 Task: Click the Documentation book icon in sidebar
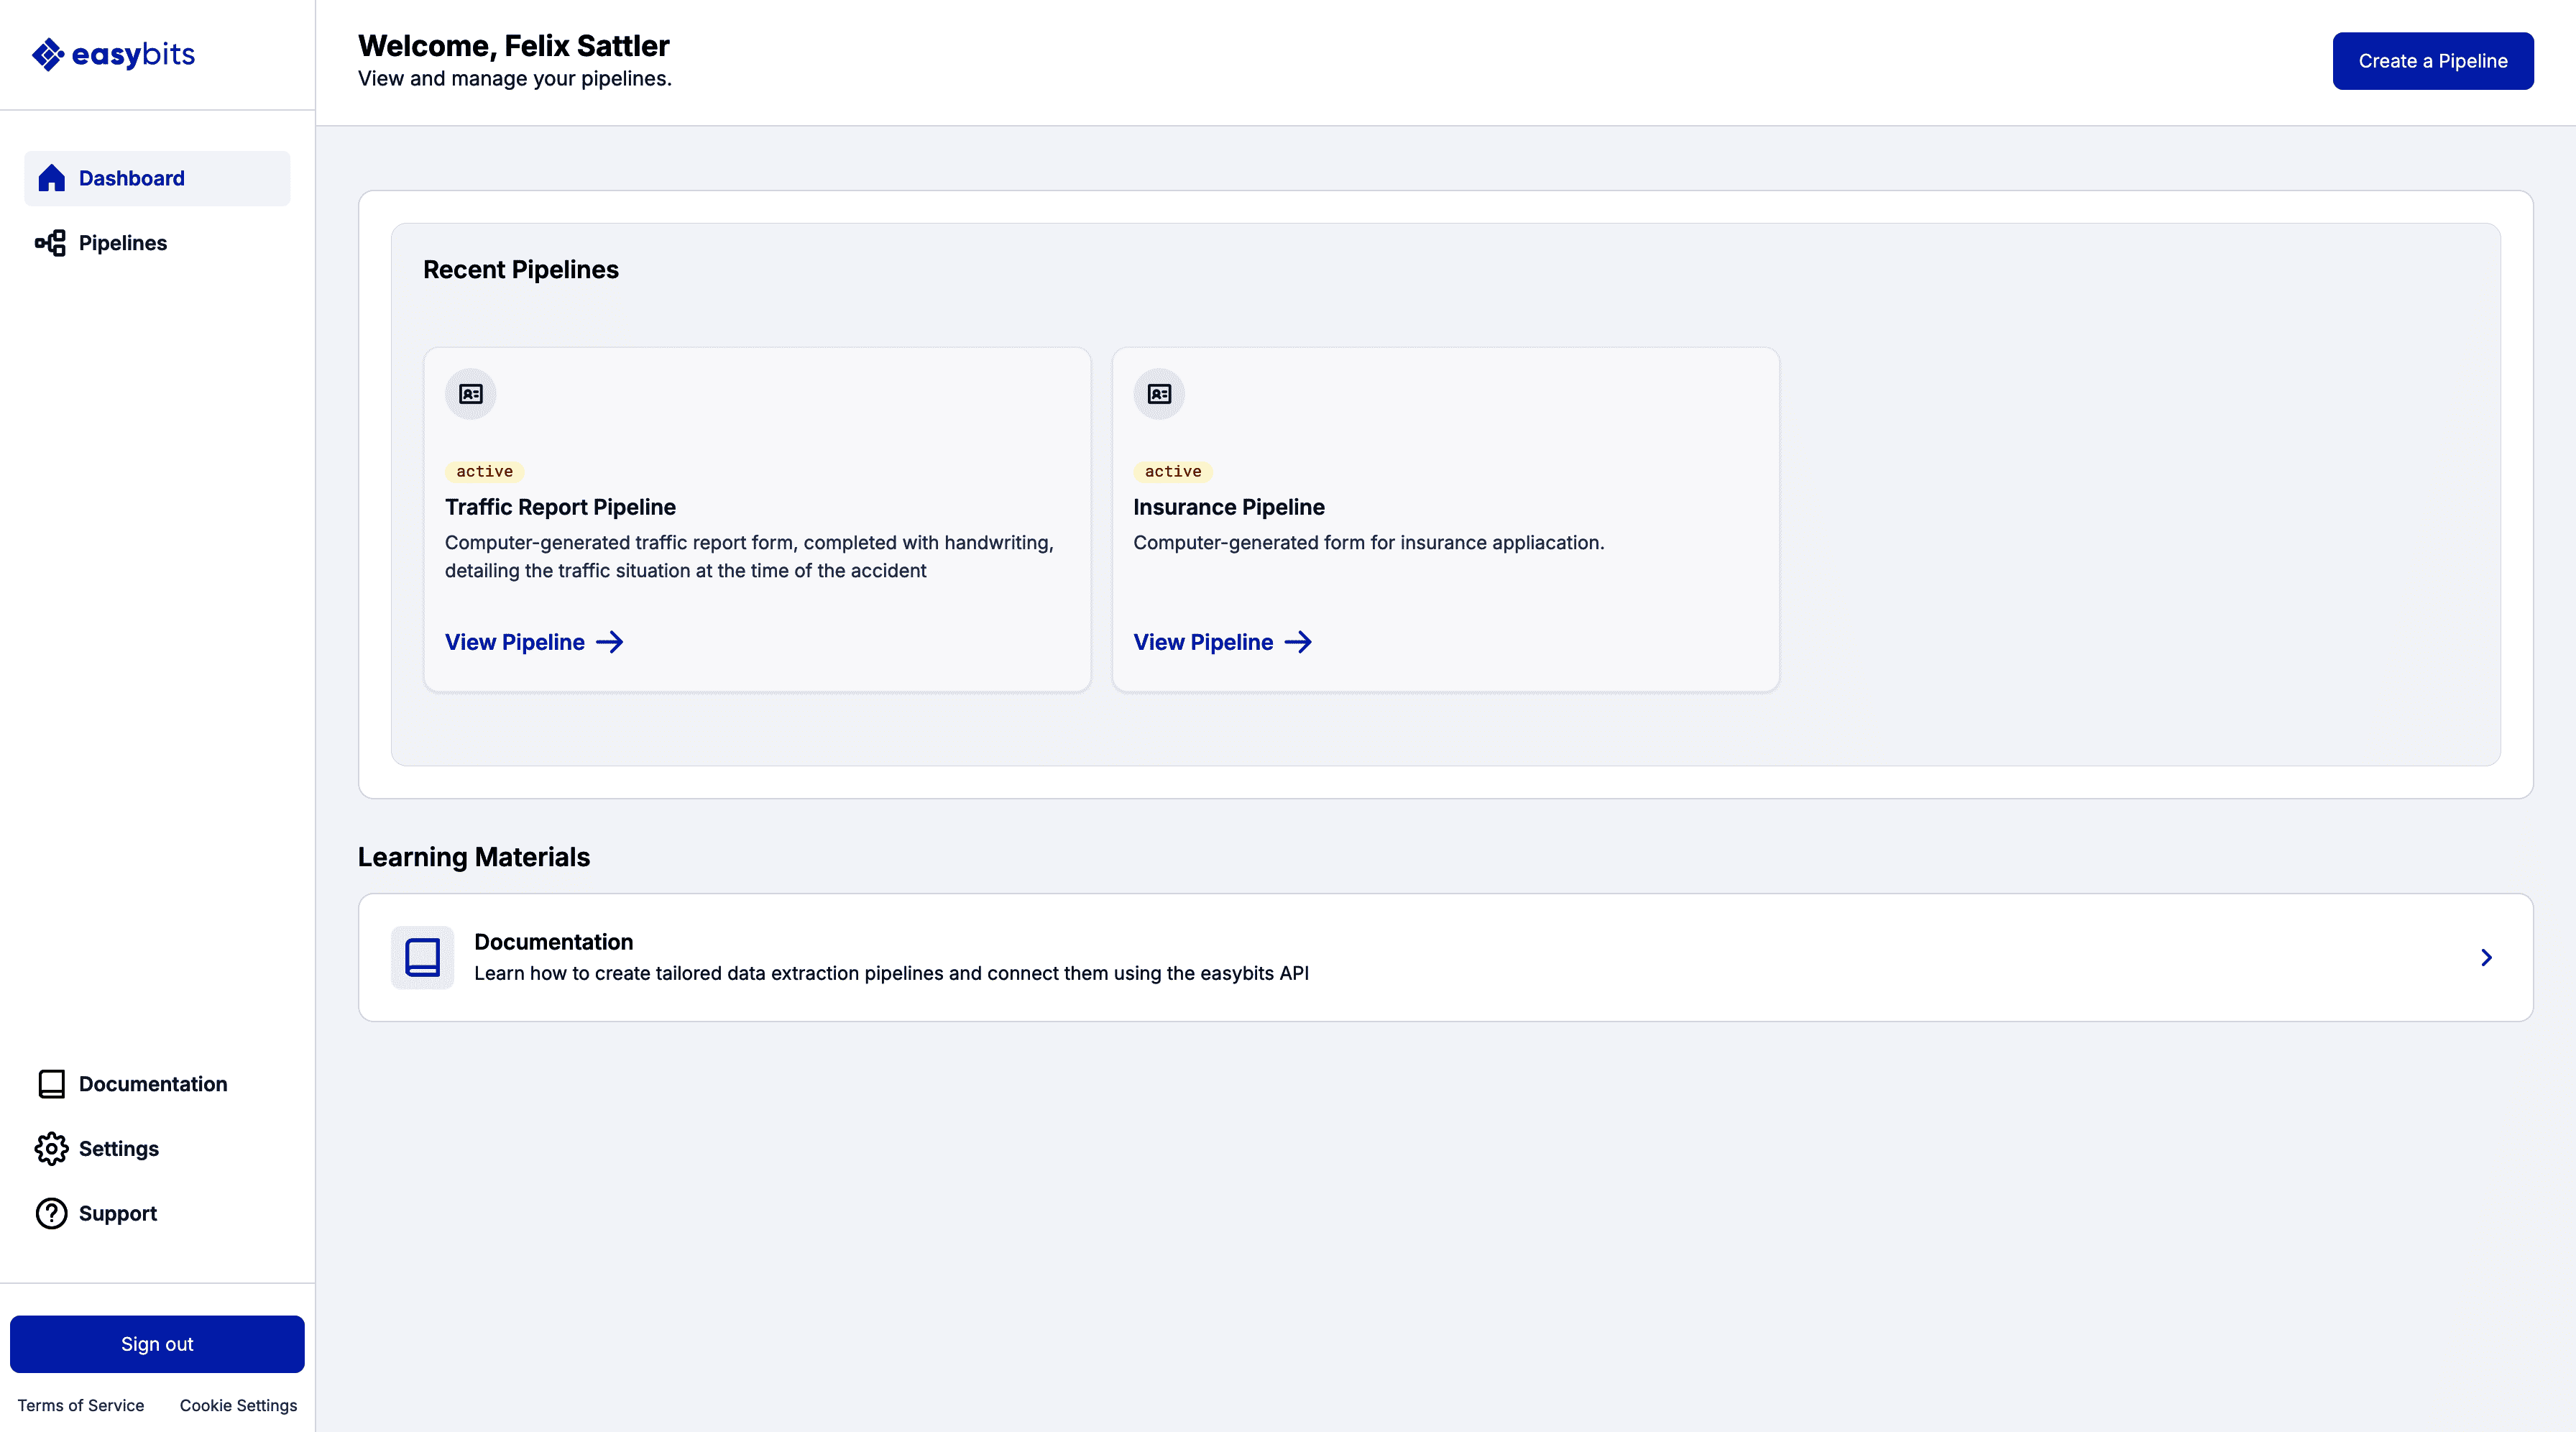pyautogui.click(x=51, y=1084)
